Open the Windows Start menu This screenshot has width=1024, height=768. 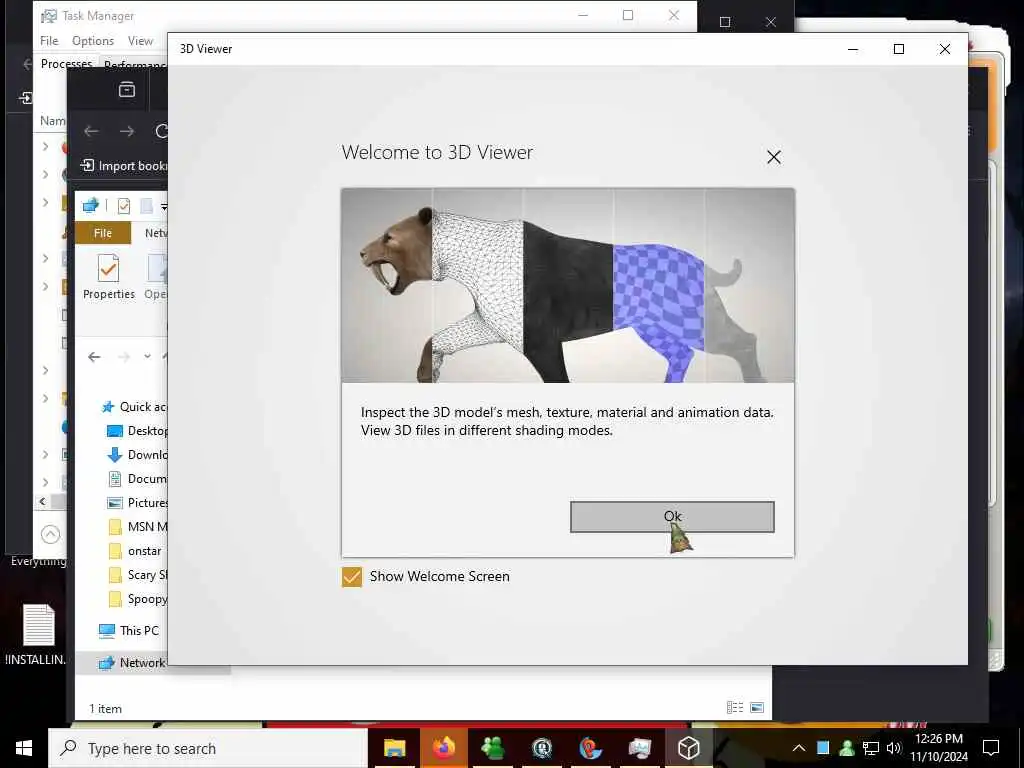(x=24, y=748)
